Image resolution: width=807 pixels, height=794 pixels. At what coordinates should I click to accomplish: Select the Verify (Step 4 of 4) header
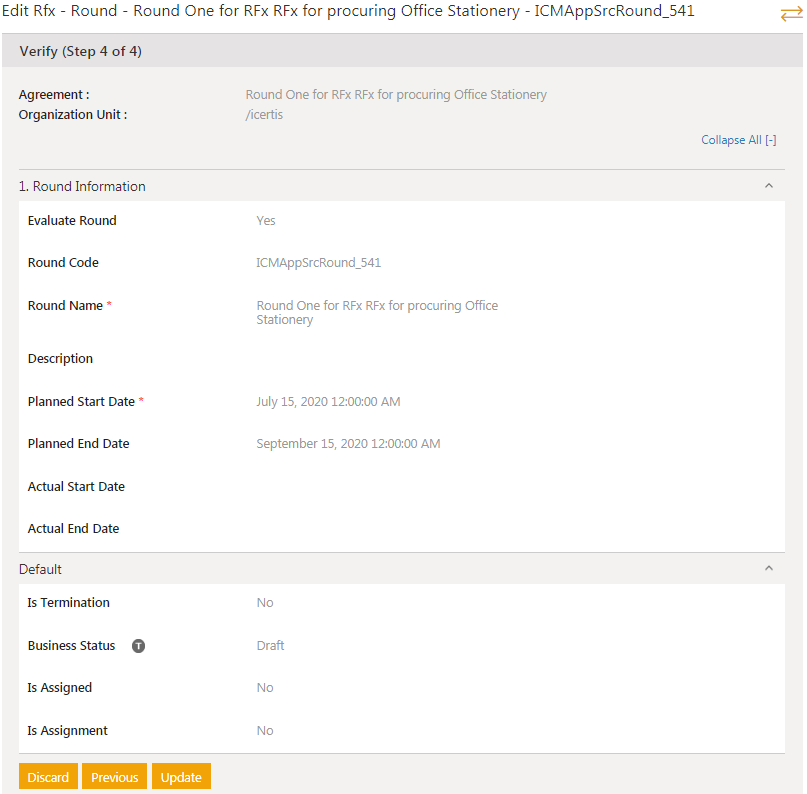click(81, 51)
